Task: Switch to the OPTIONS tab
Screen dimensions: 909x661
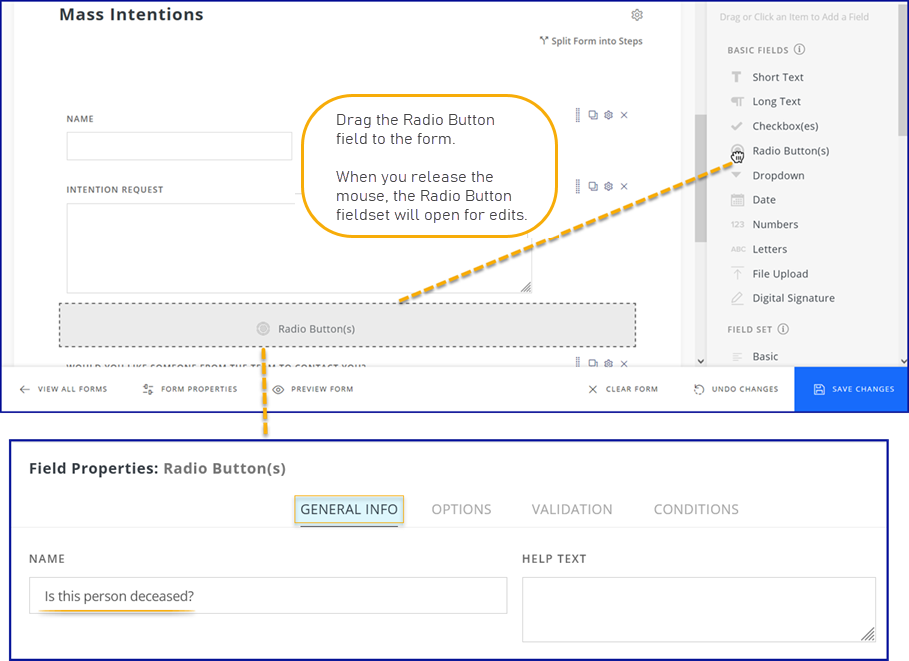Action: point(461,509)
